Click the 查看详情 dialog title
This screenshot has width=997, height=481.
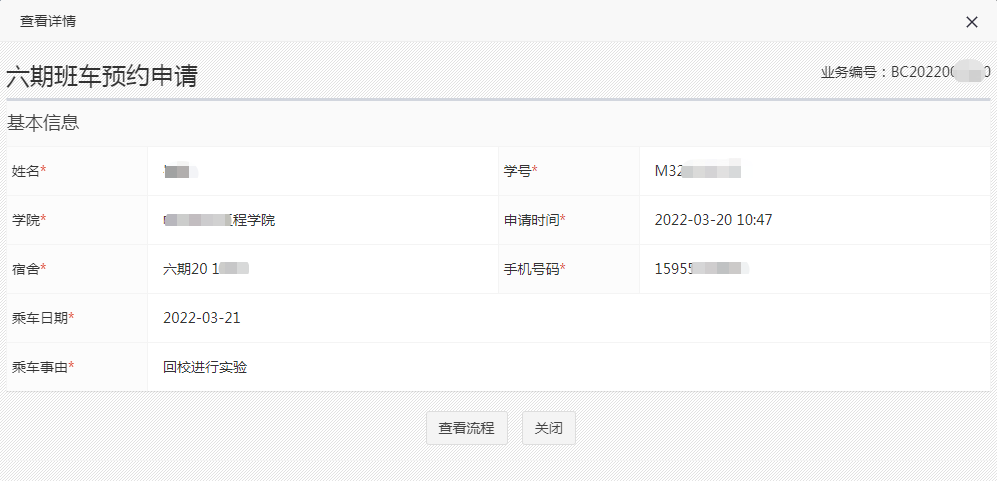tap(48, 21)
